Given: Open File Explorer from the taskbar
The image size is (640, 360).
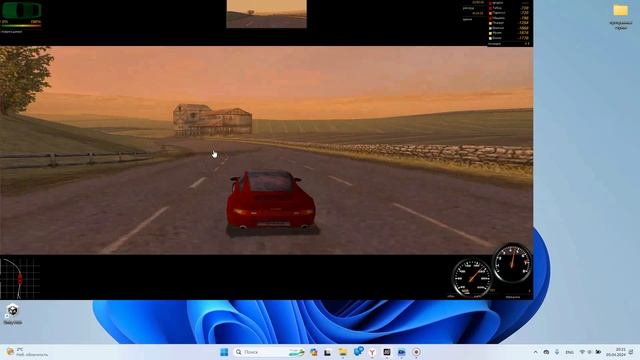Looking at the screenshot, I should pos(343,352).
